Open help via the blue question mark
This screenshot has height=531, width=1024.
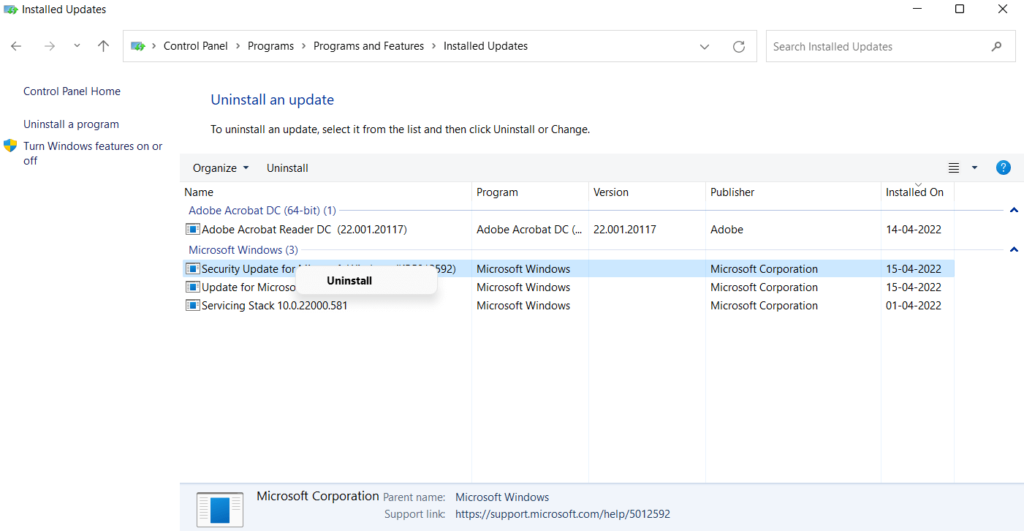point(1003,168)
